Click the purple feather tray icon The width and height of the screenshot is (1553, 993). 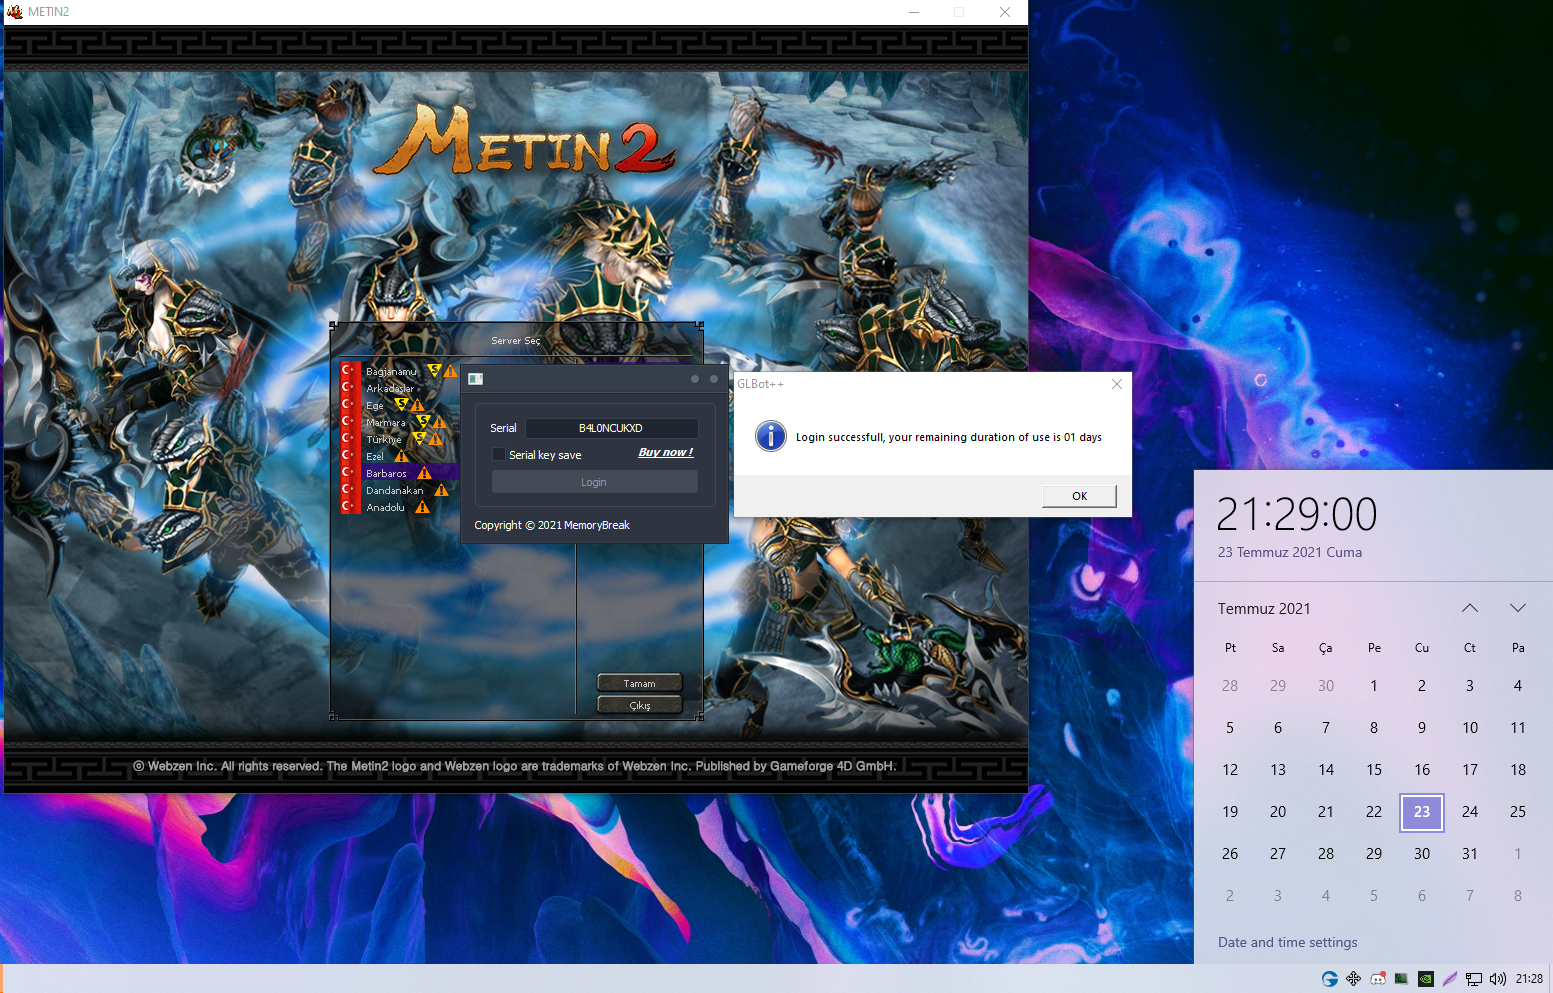[1450, 979]
